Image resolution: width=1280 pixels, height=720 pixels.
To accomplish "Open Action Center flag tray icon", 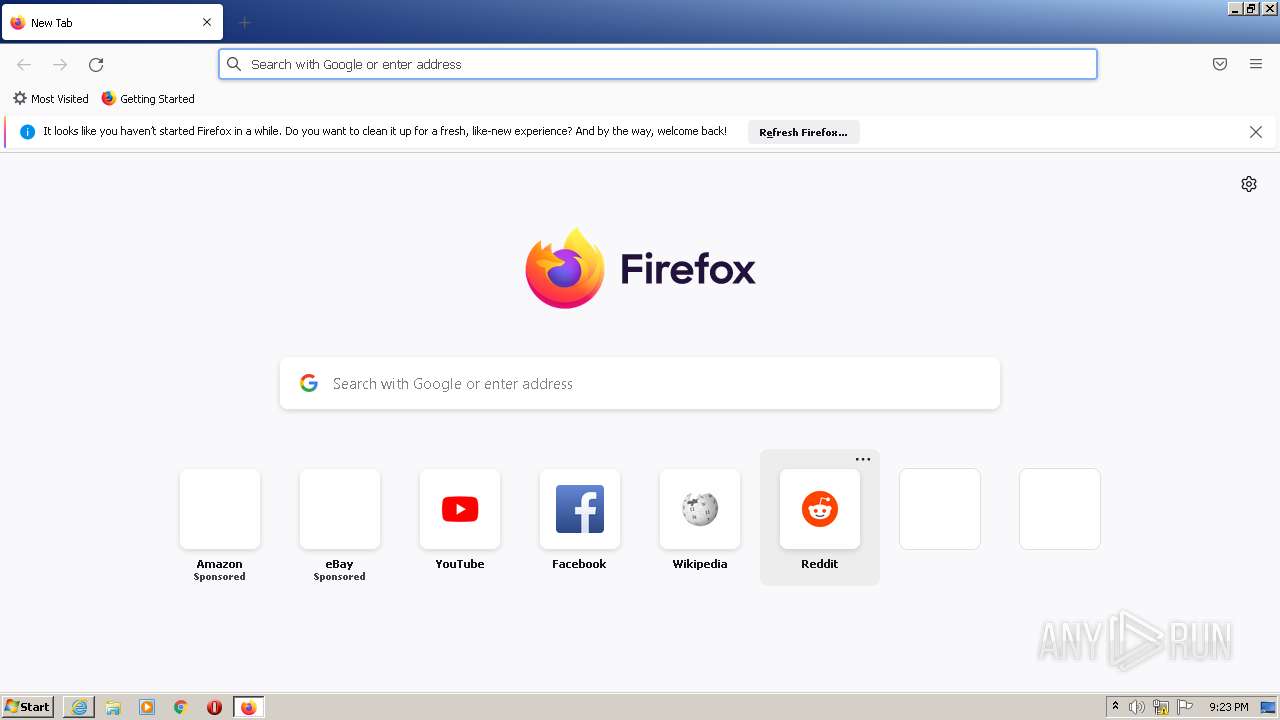I will click(x=1185, y=707).
